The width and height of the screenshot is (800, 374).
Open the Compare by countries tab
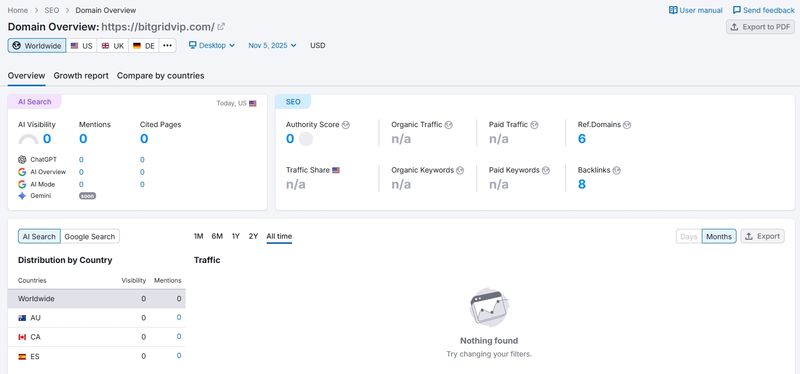click(161, 76)
